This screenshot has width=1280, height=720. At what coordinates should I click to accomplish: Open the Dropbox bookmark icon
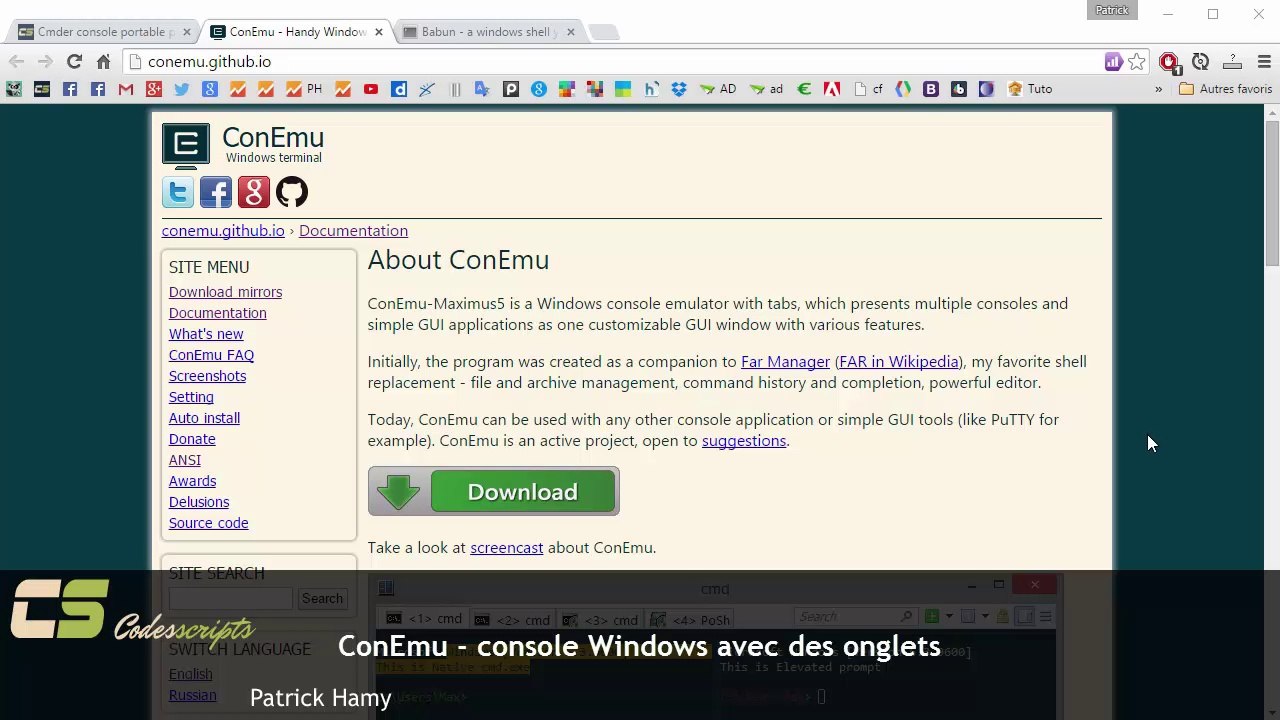click(679, 89)
